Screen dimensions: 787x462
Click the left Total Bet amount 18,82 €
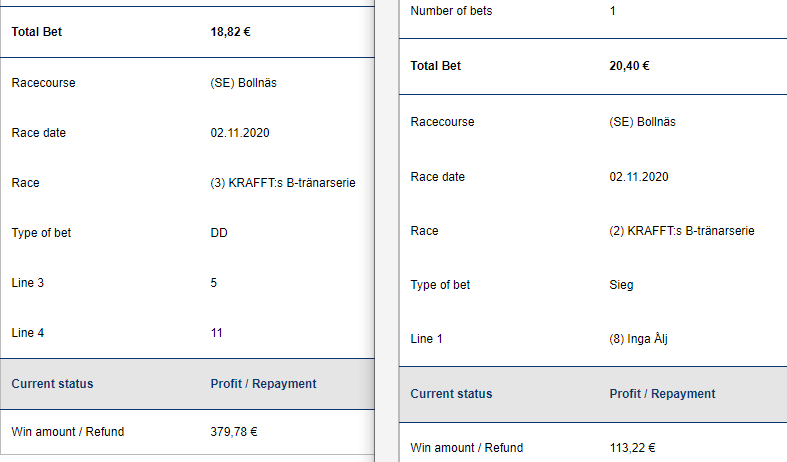tap(230, 32)
